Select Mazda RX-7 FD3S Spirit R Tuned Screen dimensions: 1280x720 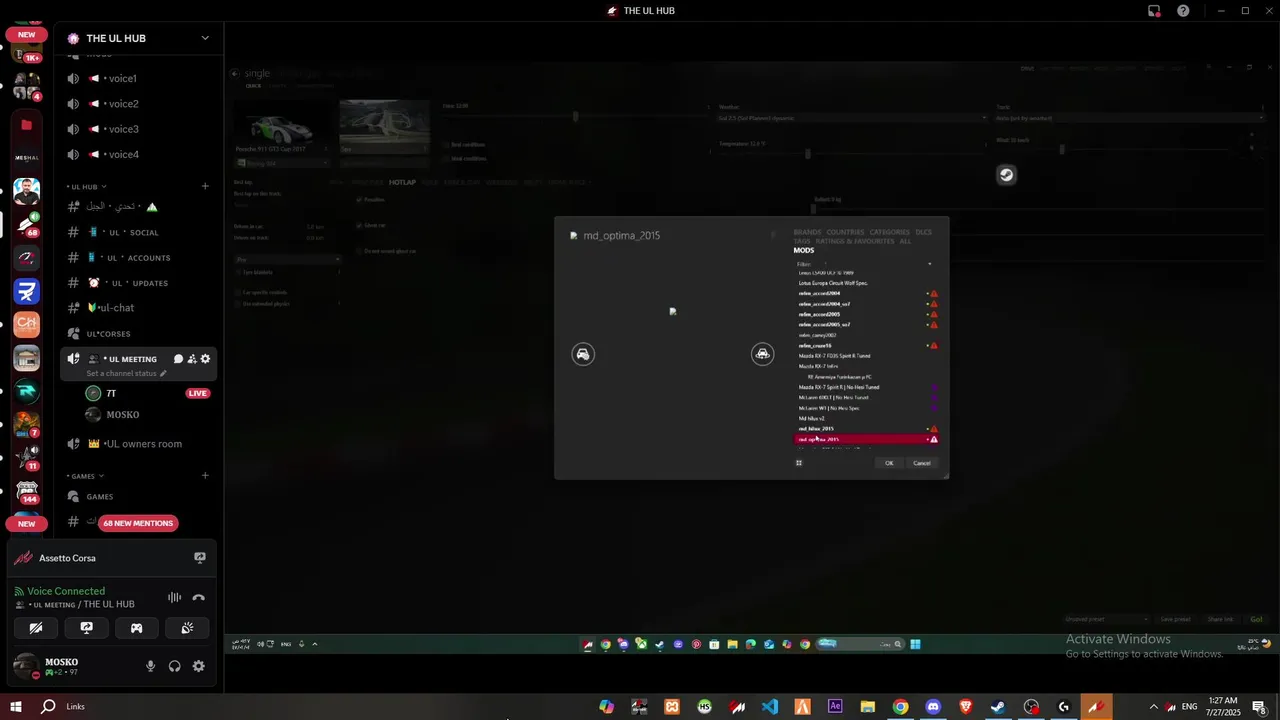[866, 356]
